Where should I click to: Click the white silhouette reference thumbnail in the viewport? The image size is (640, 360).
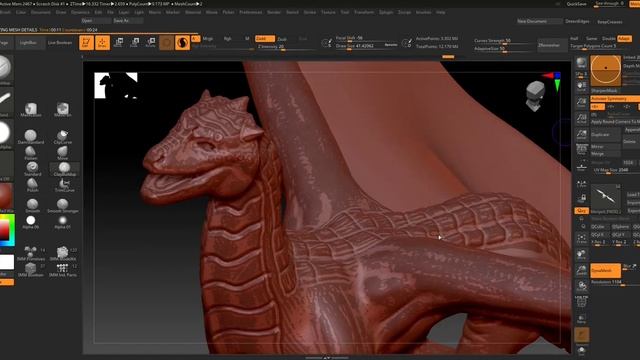116,86
